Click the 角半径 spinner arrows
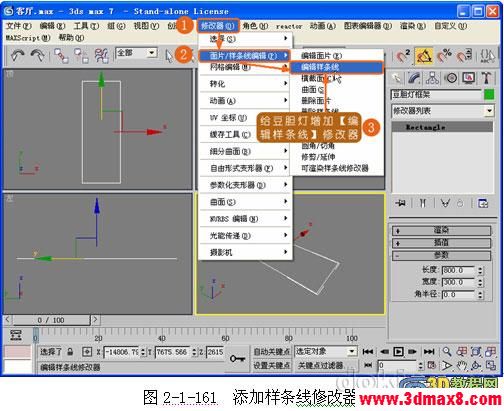 point(480,295)
